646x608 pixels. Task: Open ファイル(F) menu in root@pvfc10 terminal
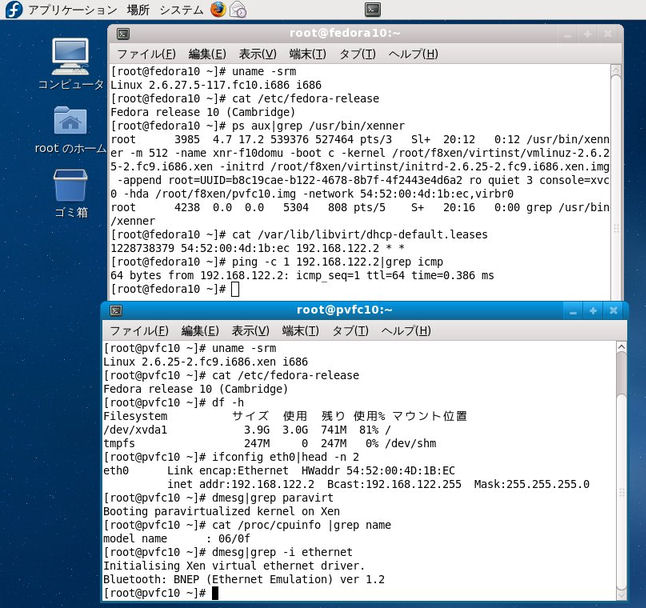[139, 331]
